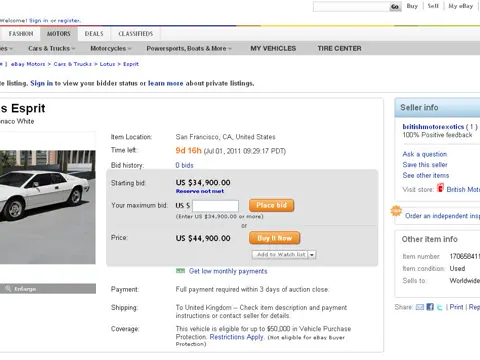Click Cars & Trucks breadcrumb link
This screenshot has width=480, height=360.
click(73, 64)
